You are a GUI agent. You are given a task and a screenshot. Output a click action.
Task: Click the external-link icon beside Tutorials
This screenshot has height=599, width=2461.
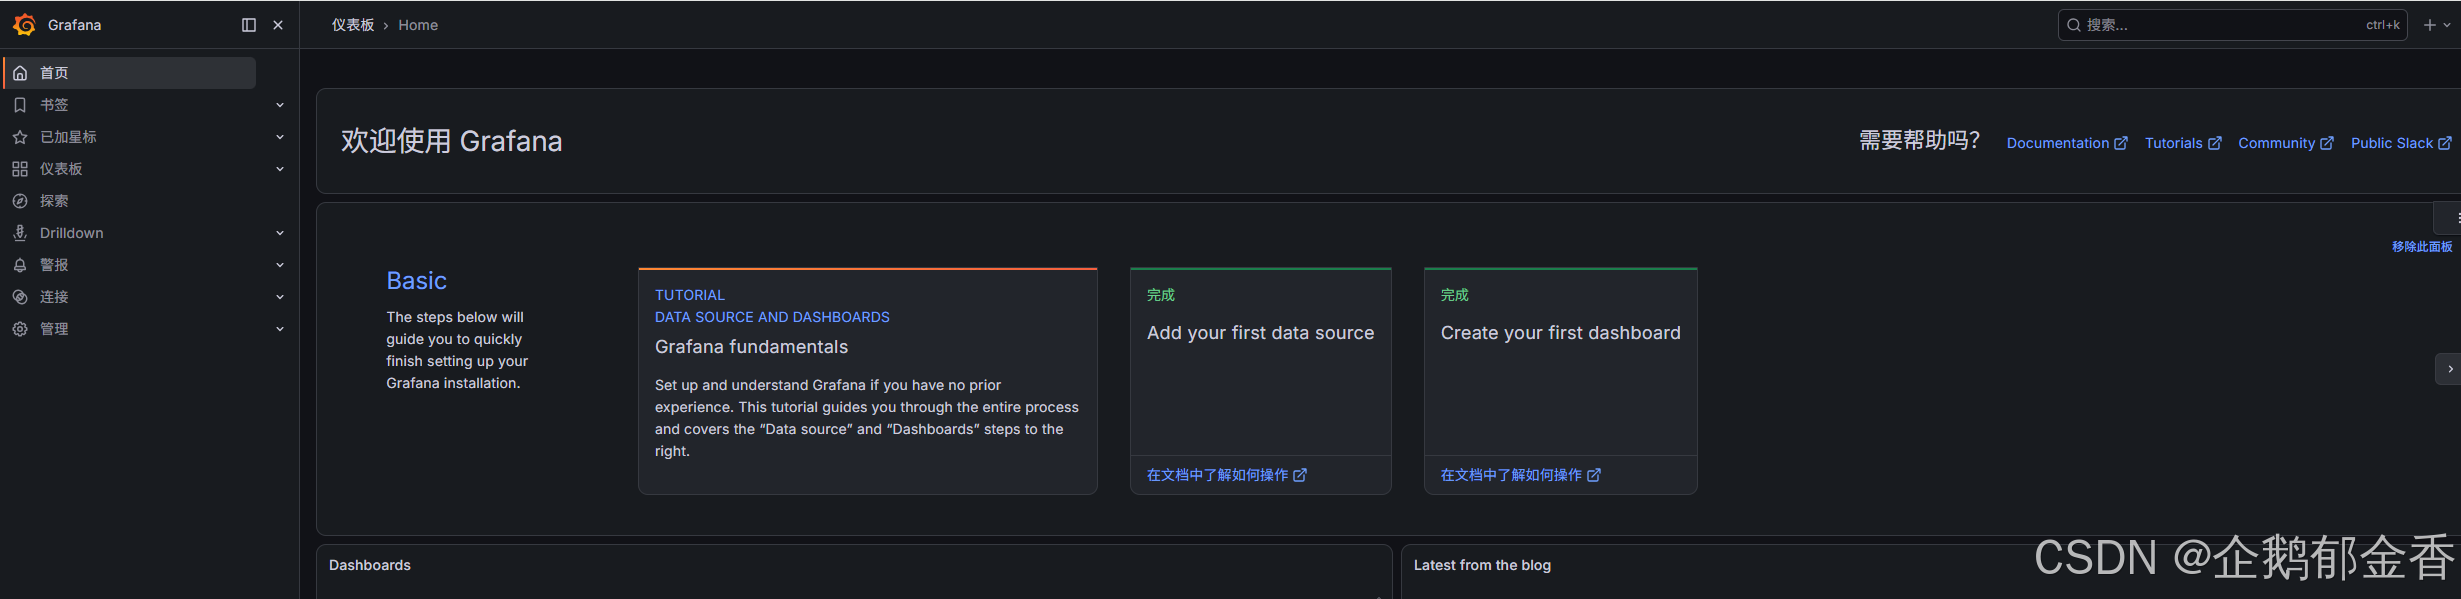pos(2215,143)
